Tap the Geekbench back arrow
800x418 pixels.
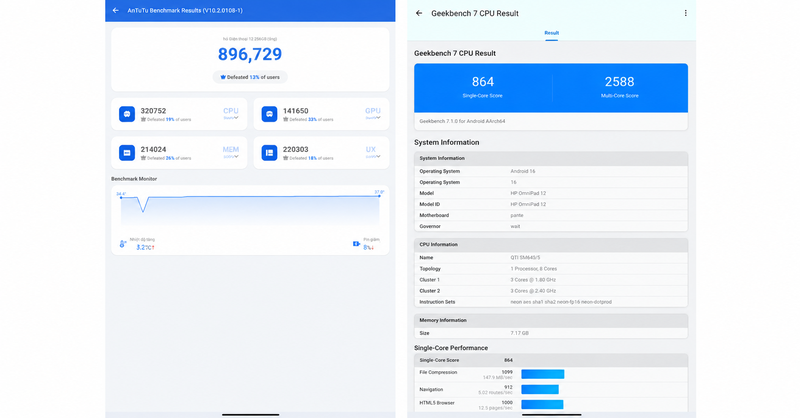click(x=419, y=13)
